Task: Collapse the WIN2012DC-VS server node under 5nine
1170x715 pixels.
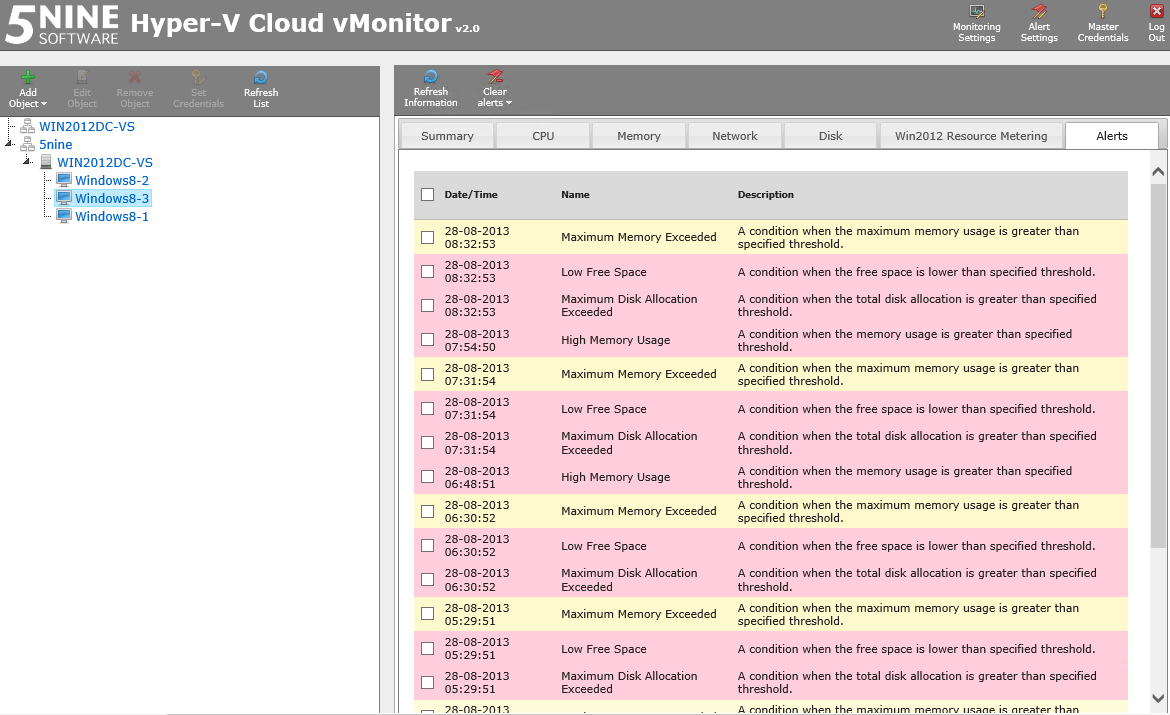Action: 27,161
